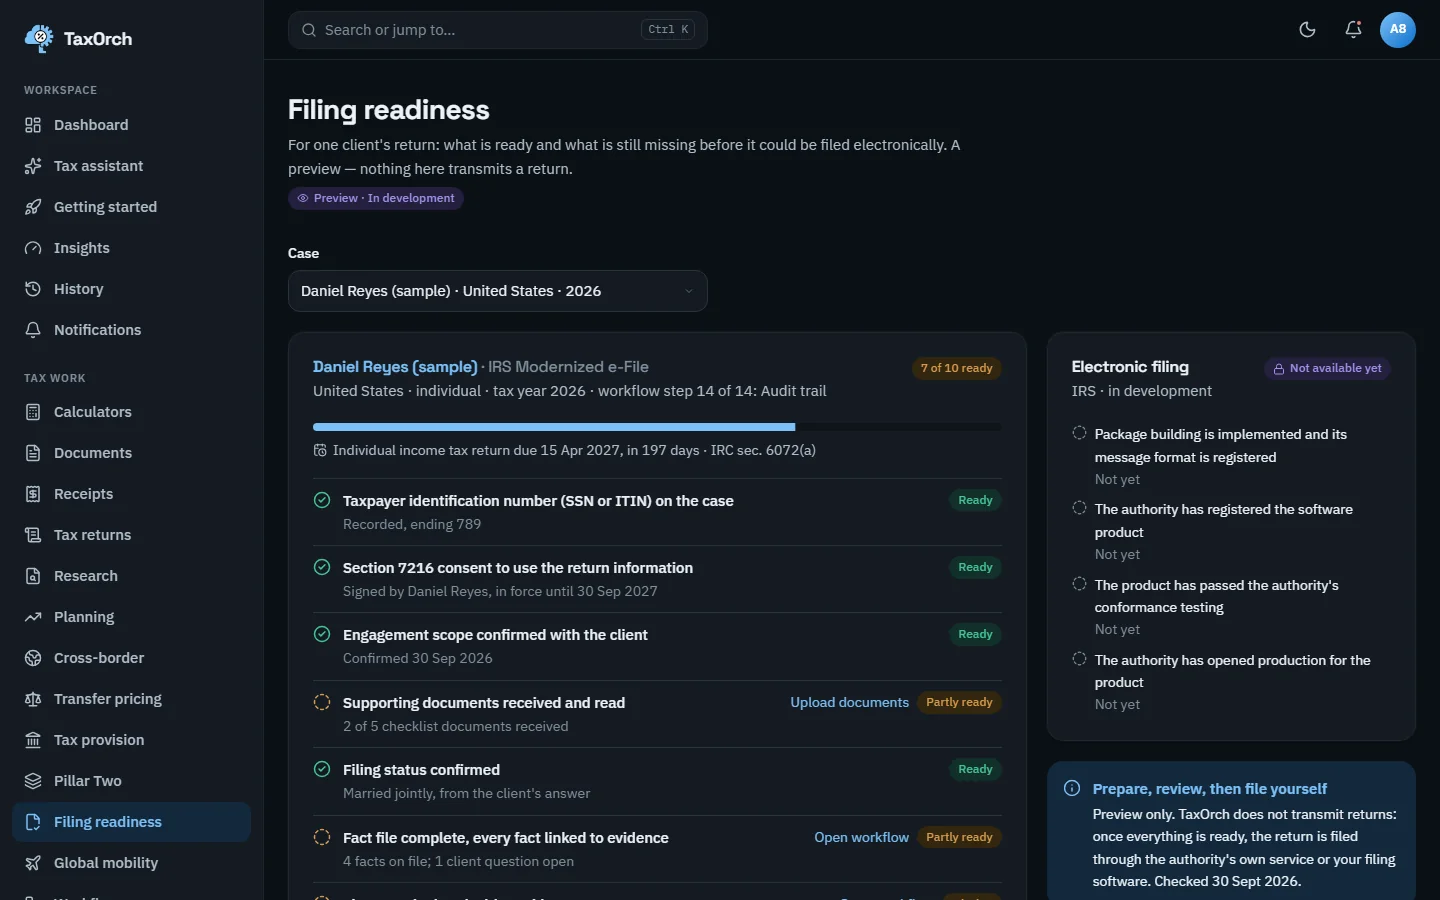Click the Global mobility plane icon
This screenshot has width=1440, height=900.
33,863
